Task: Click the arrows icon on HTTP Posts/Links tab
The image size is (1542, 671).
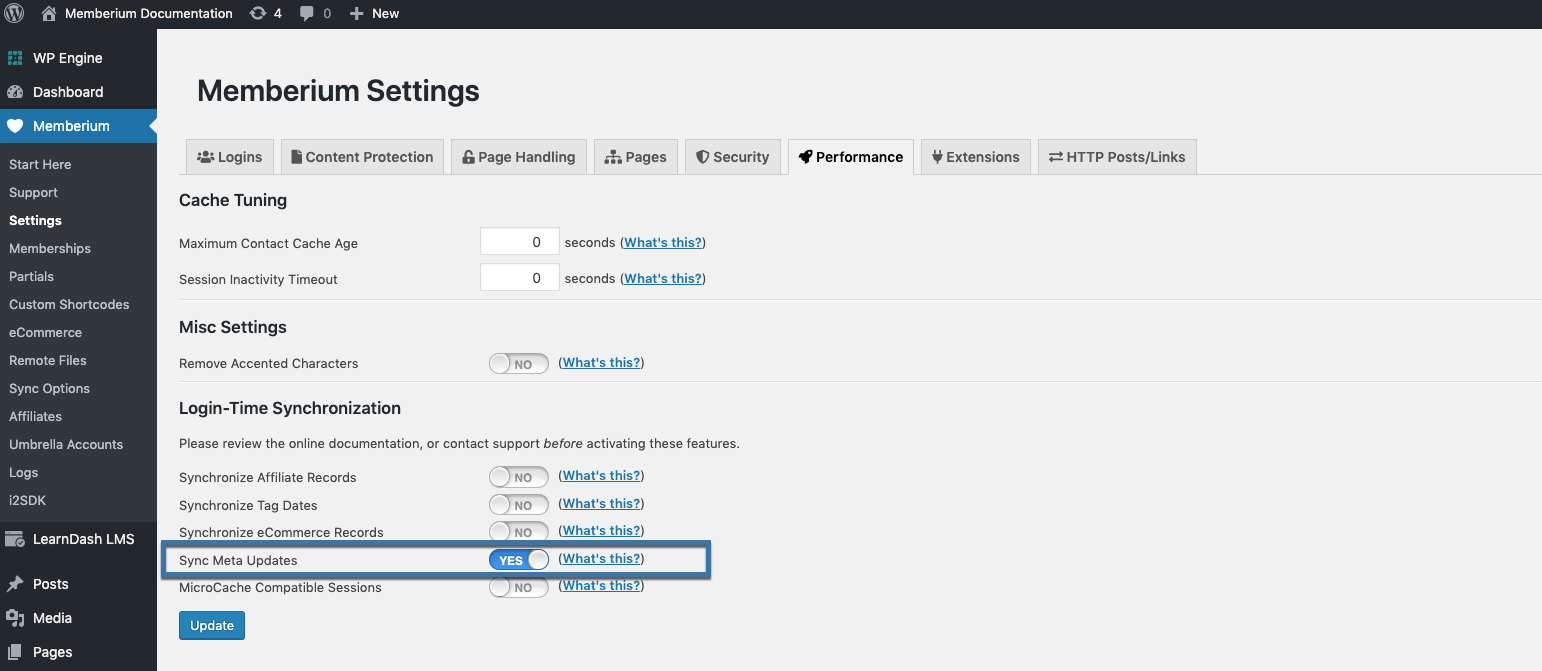Action: point(1056,157)
